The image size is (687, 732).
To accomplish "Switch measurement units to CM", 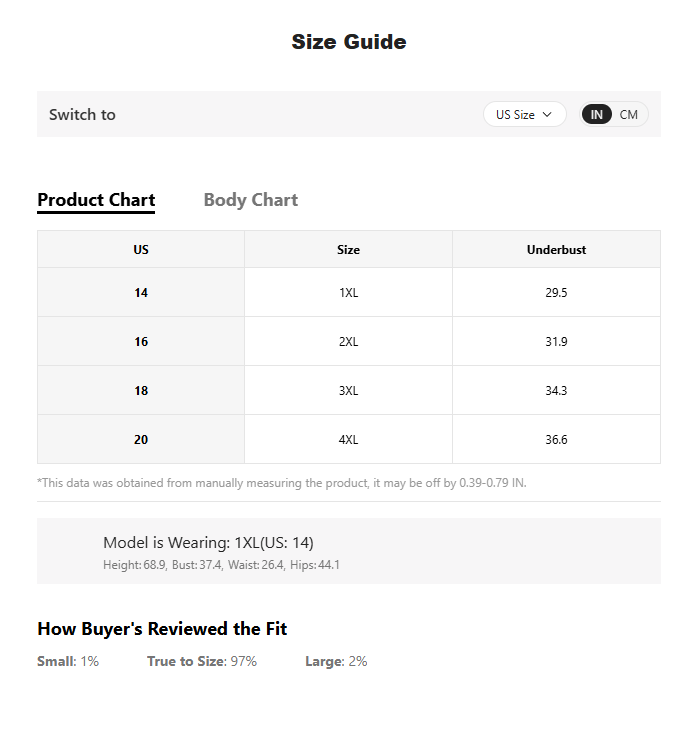I will (629, 114).
